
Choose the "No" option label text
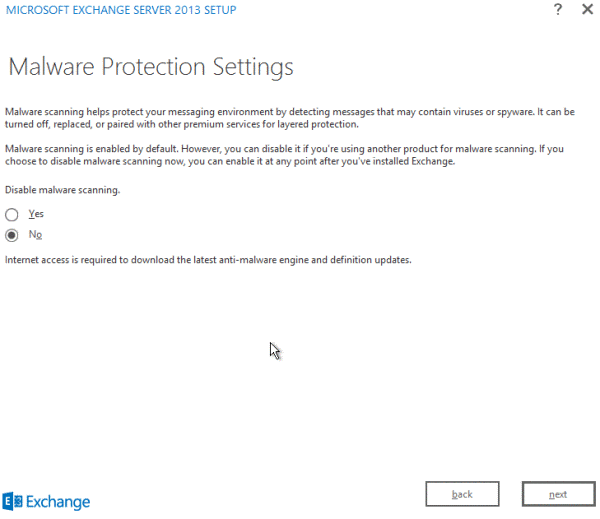point(35,234)
